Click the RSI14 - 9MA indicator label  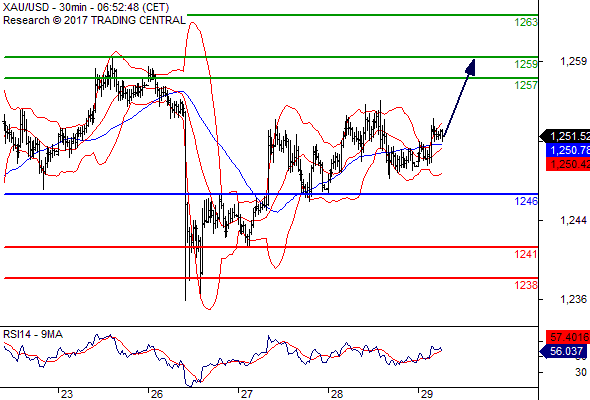click(33, 335)
